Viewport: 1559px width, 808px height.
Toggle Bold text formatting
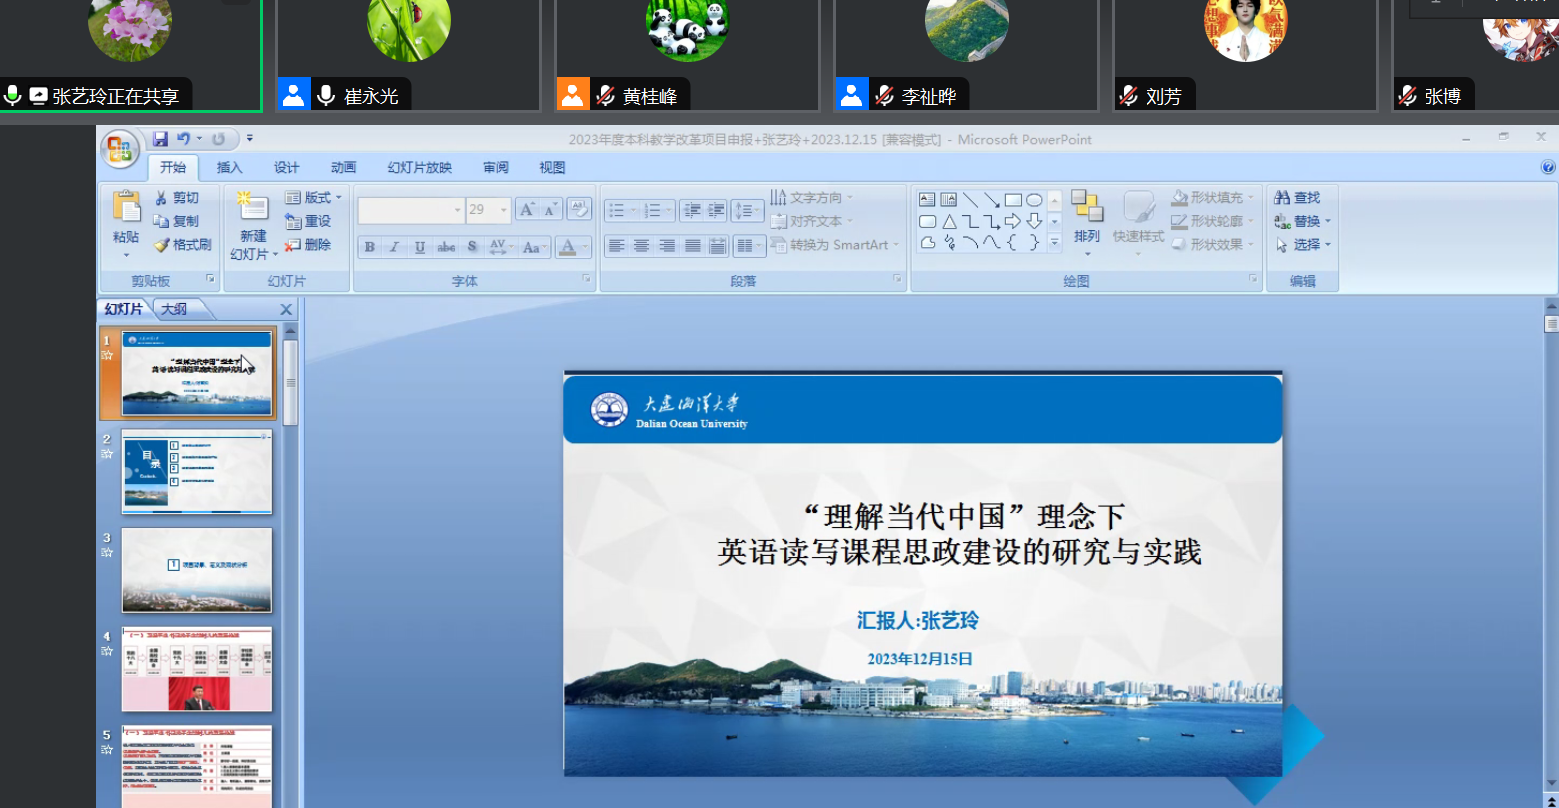tap(370, 247)
